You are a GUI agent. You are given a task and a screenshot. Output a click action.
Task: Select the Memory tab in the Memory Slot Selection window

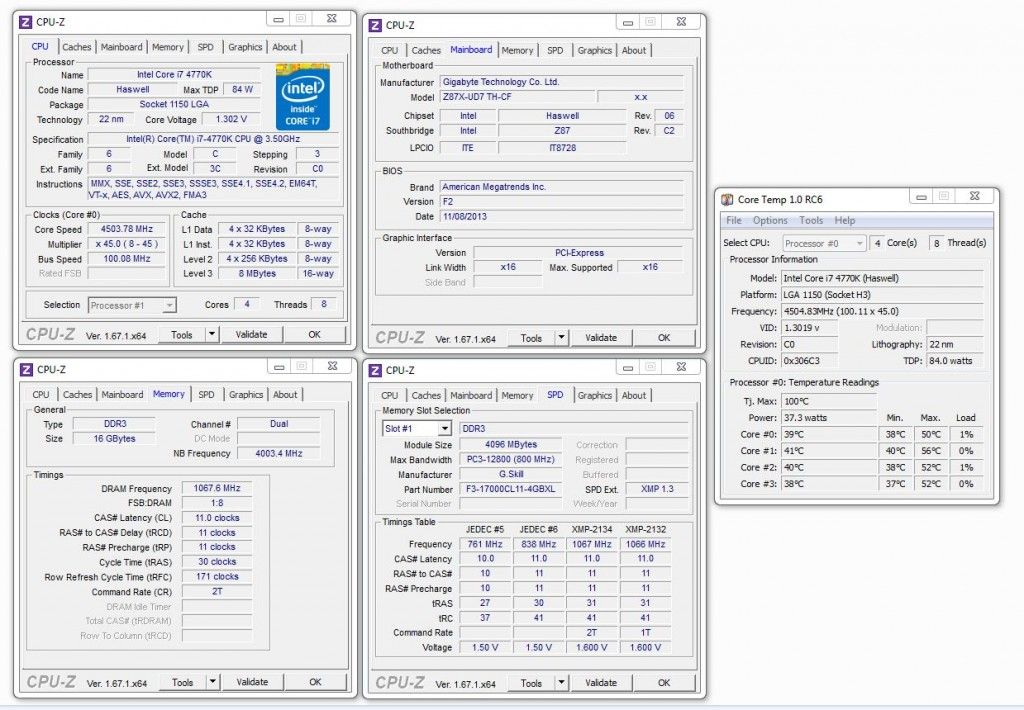click(x=517, y=395)
